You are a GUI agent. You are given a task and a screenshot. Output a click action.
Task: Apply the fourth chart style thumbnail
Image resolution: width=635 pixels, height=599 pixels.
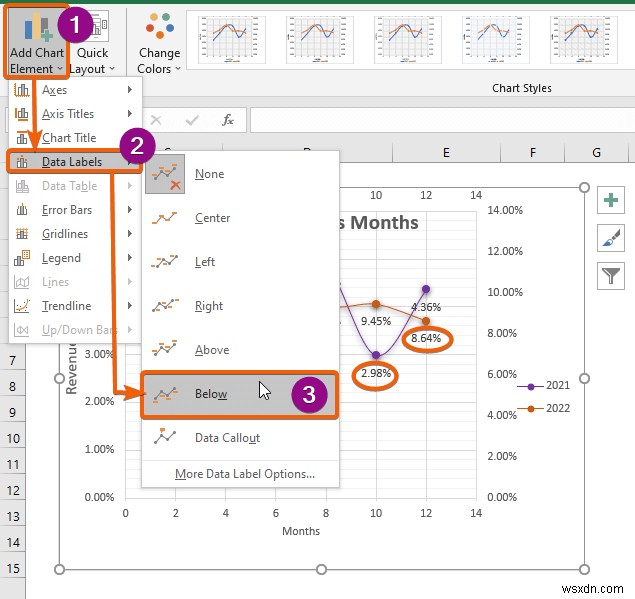(496, 40)
